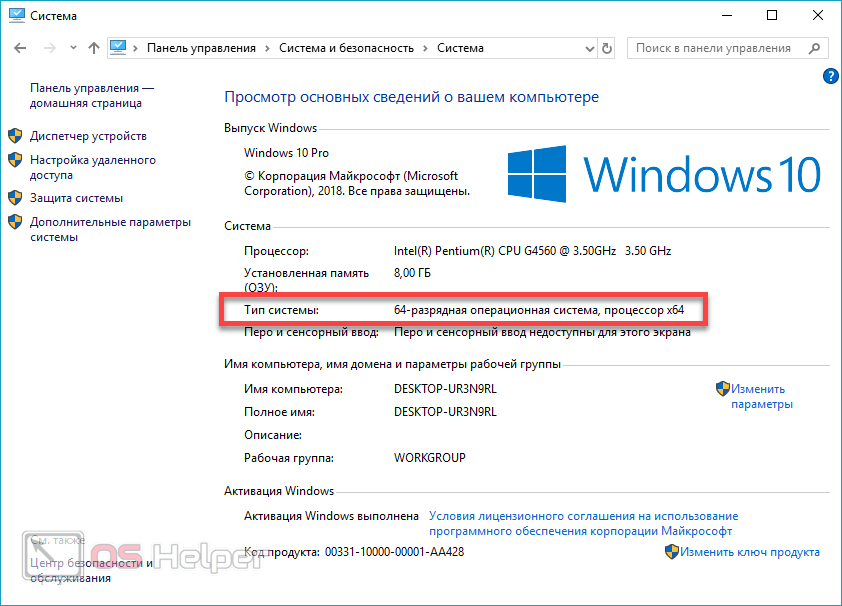Go up one level arrow

click(94, 48)
